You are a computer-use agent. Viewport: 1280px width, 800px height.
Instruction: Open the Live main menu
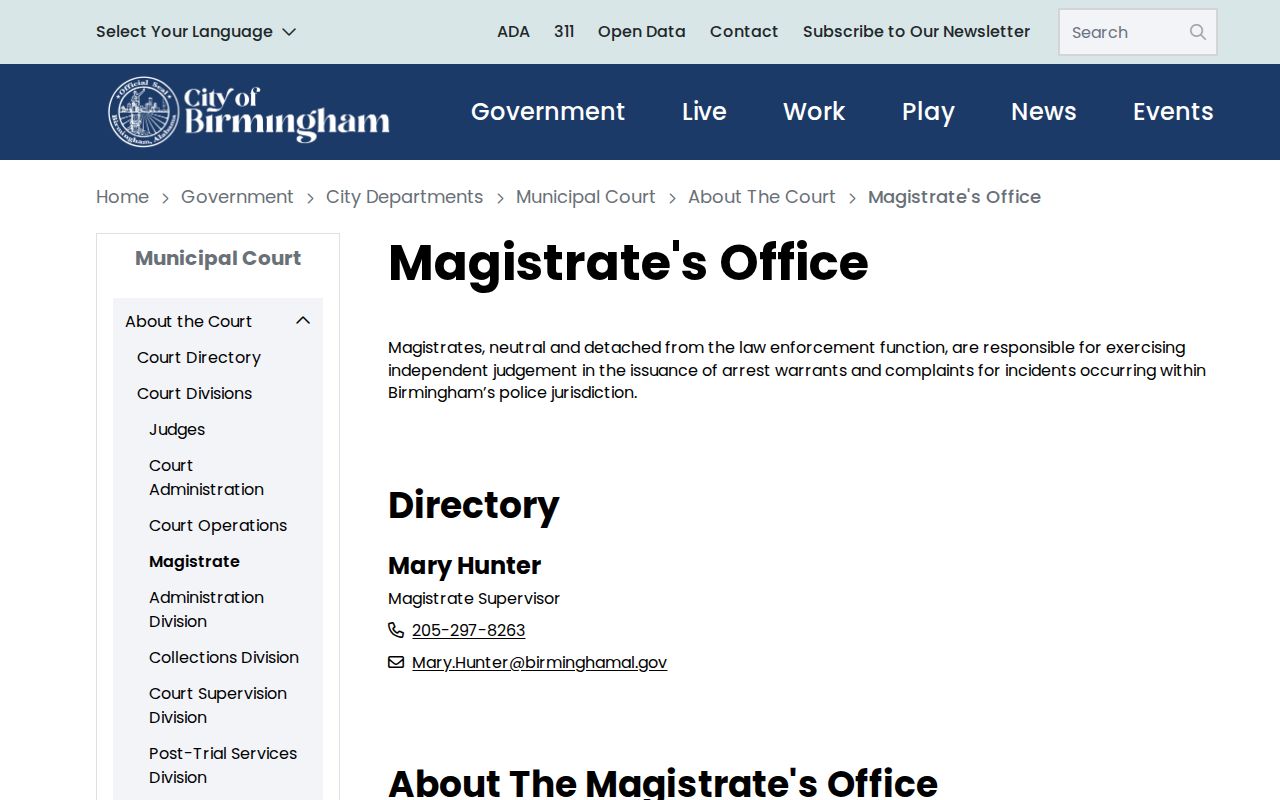pos(704,111)
